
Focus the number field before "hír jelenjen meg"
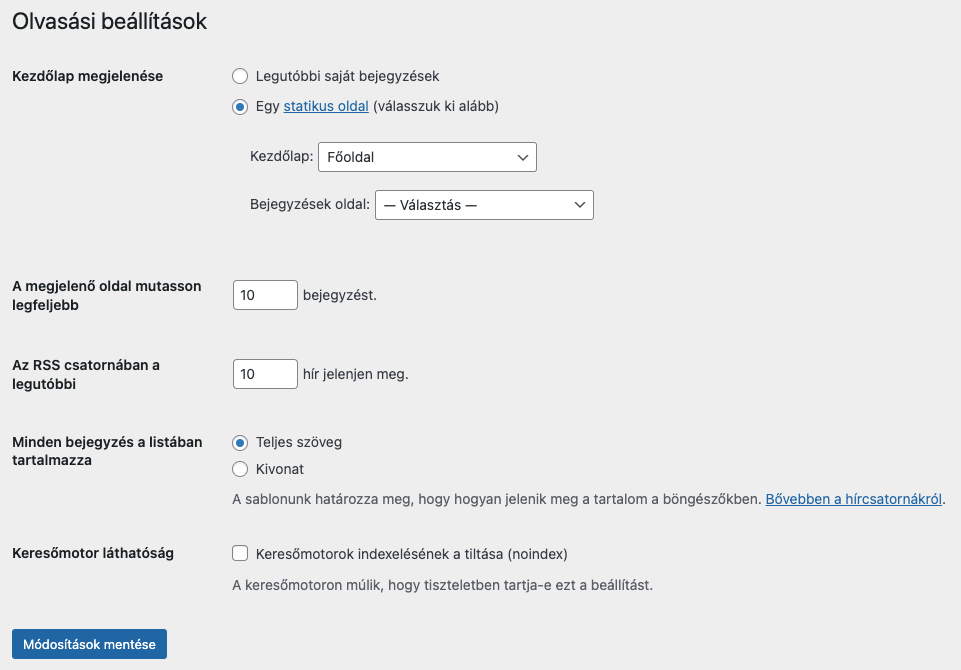point(265,374)
